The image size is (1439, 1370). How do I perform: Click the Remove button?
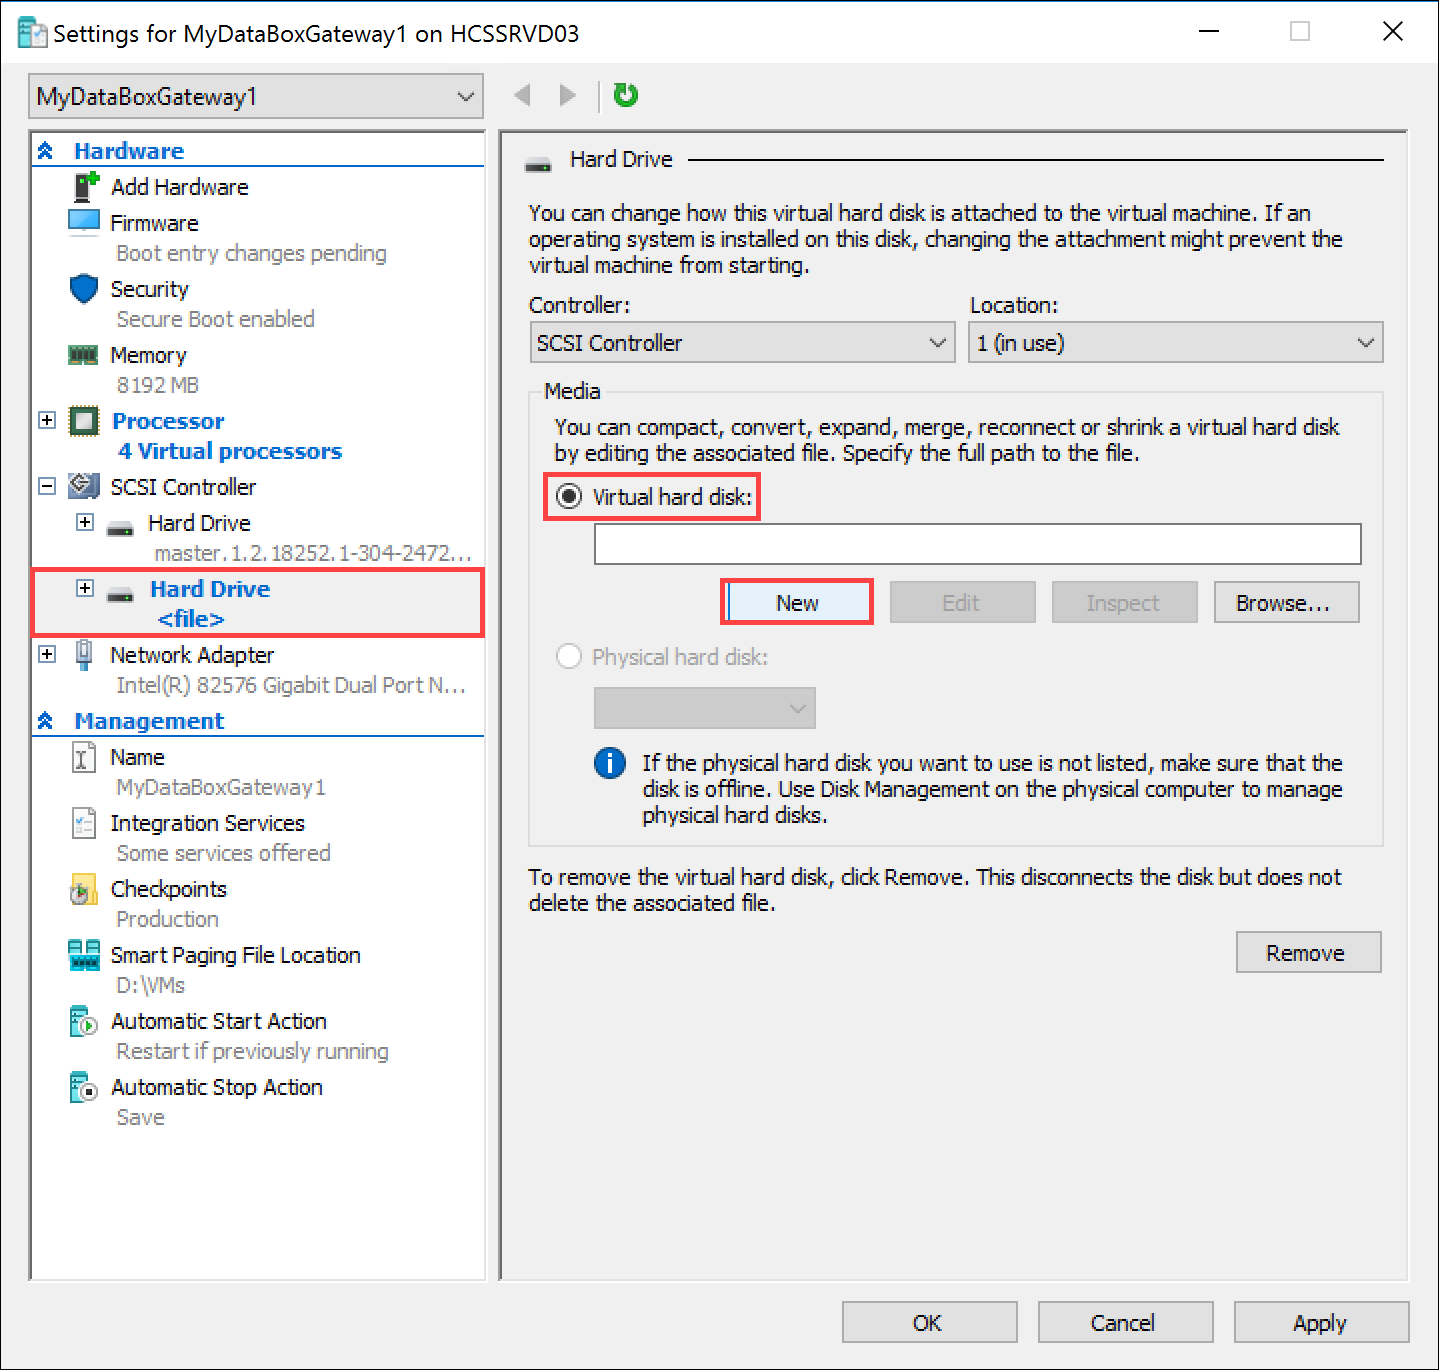1308,953
